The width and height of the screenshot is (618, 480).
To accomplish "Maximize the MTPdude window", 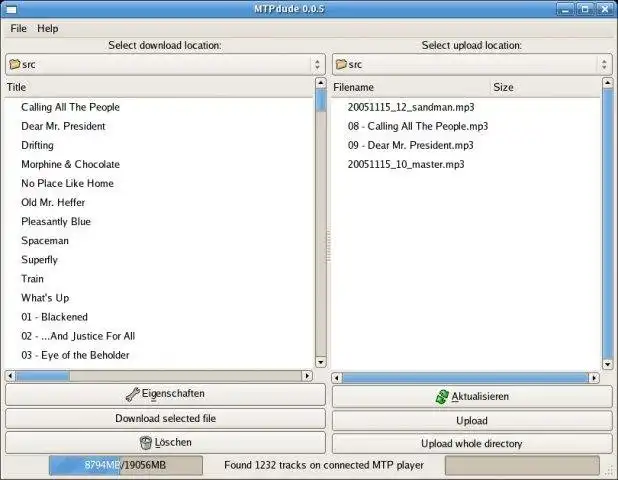I will tap(585, 9).
